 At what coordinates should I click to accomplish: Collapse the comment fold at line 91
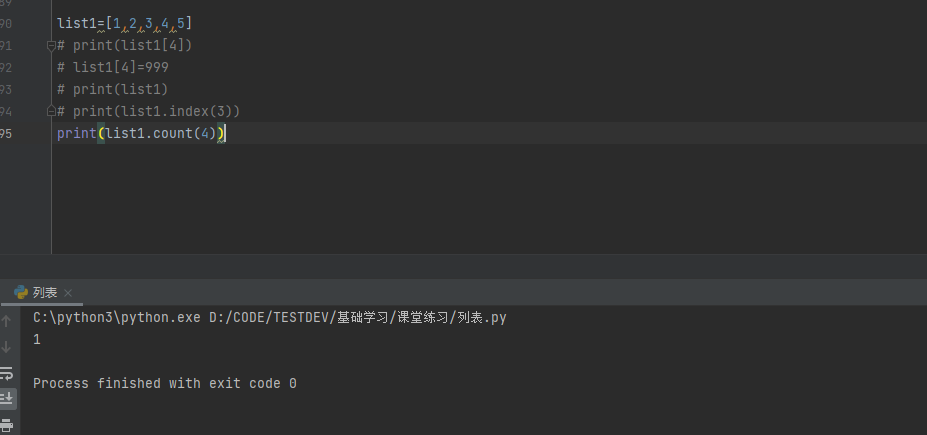(x=50, y=45)
